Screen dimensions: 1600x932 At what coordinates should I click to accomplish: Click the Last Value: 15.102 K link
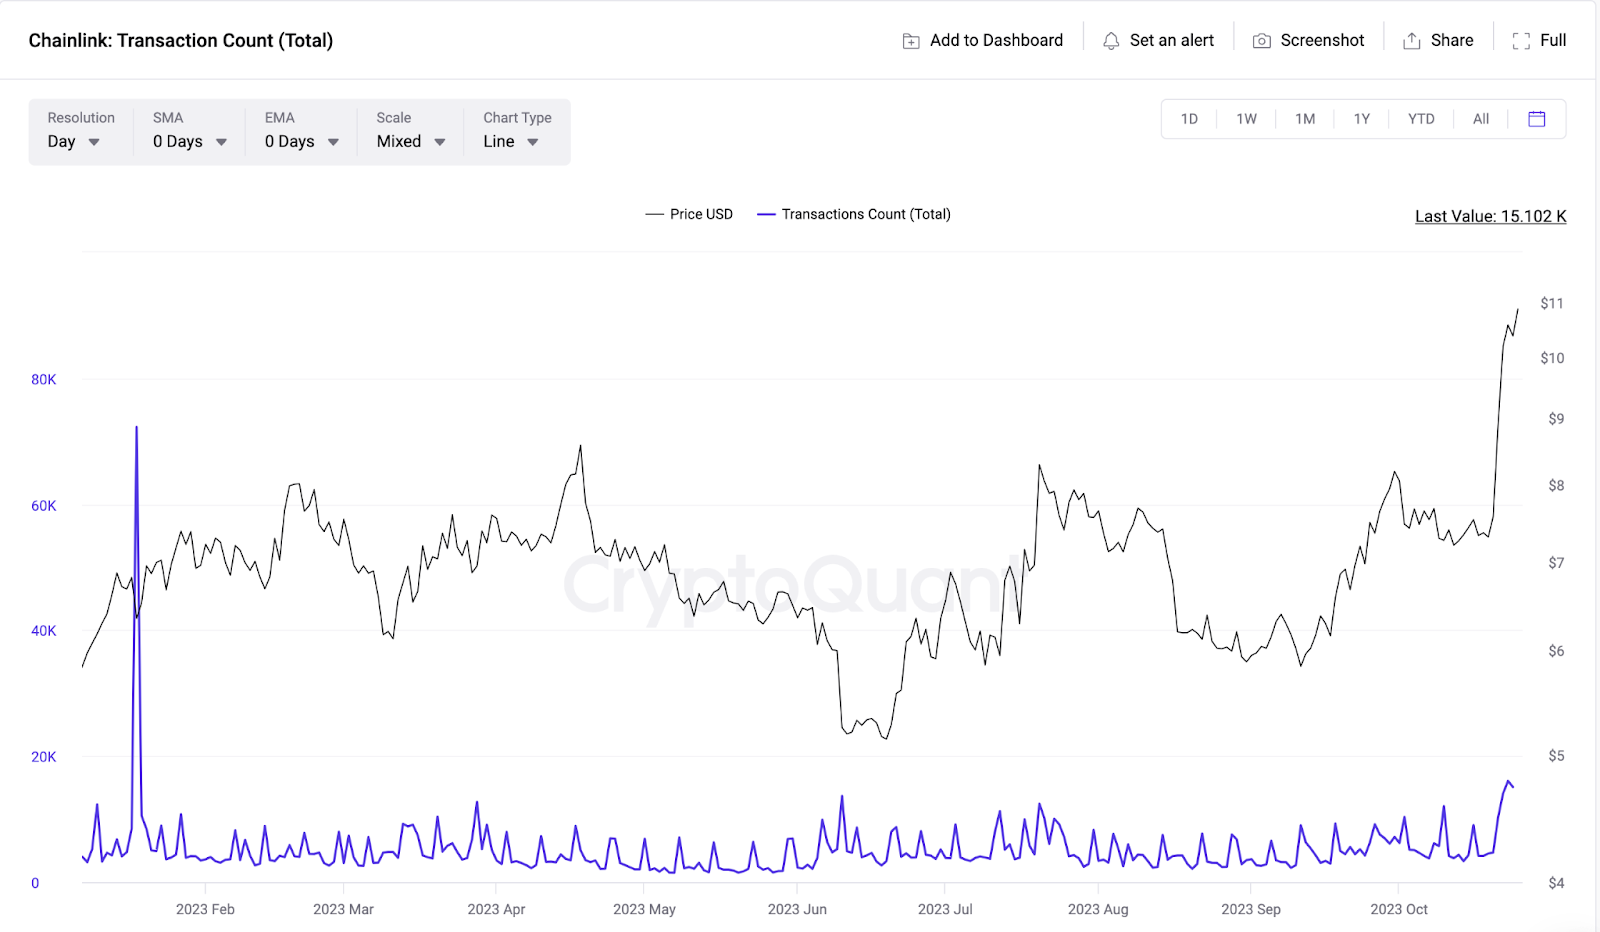click(x=1490, y=216)
